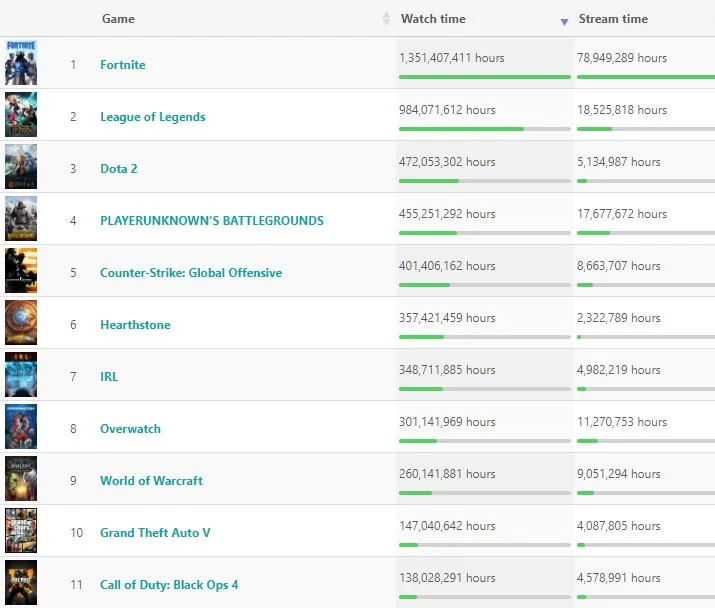The image size is (715, 608).
Task: Click the Hearthstone cover thumbnail
Action: point(21,322)
